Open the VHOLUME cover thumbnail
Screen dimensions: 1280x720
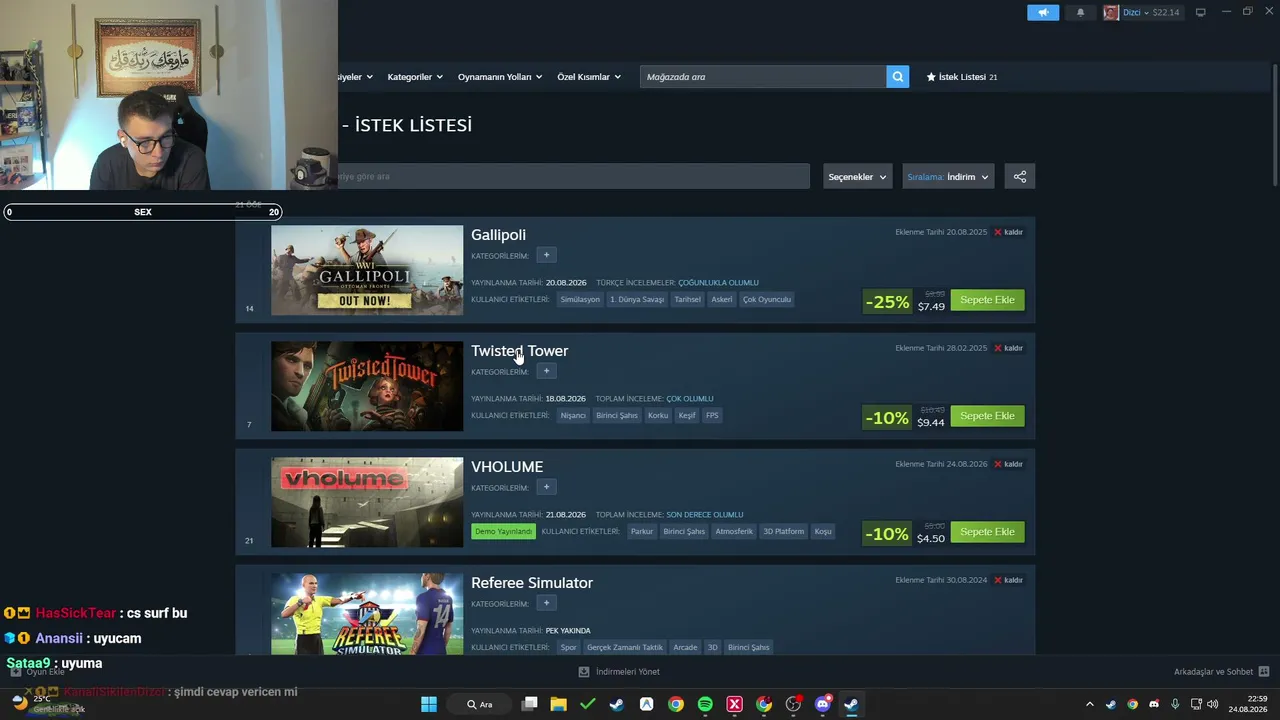click(x=367, y=502)
